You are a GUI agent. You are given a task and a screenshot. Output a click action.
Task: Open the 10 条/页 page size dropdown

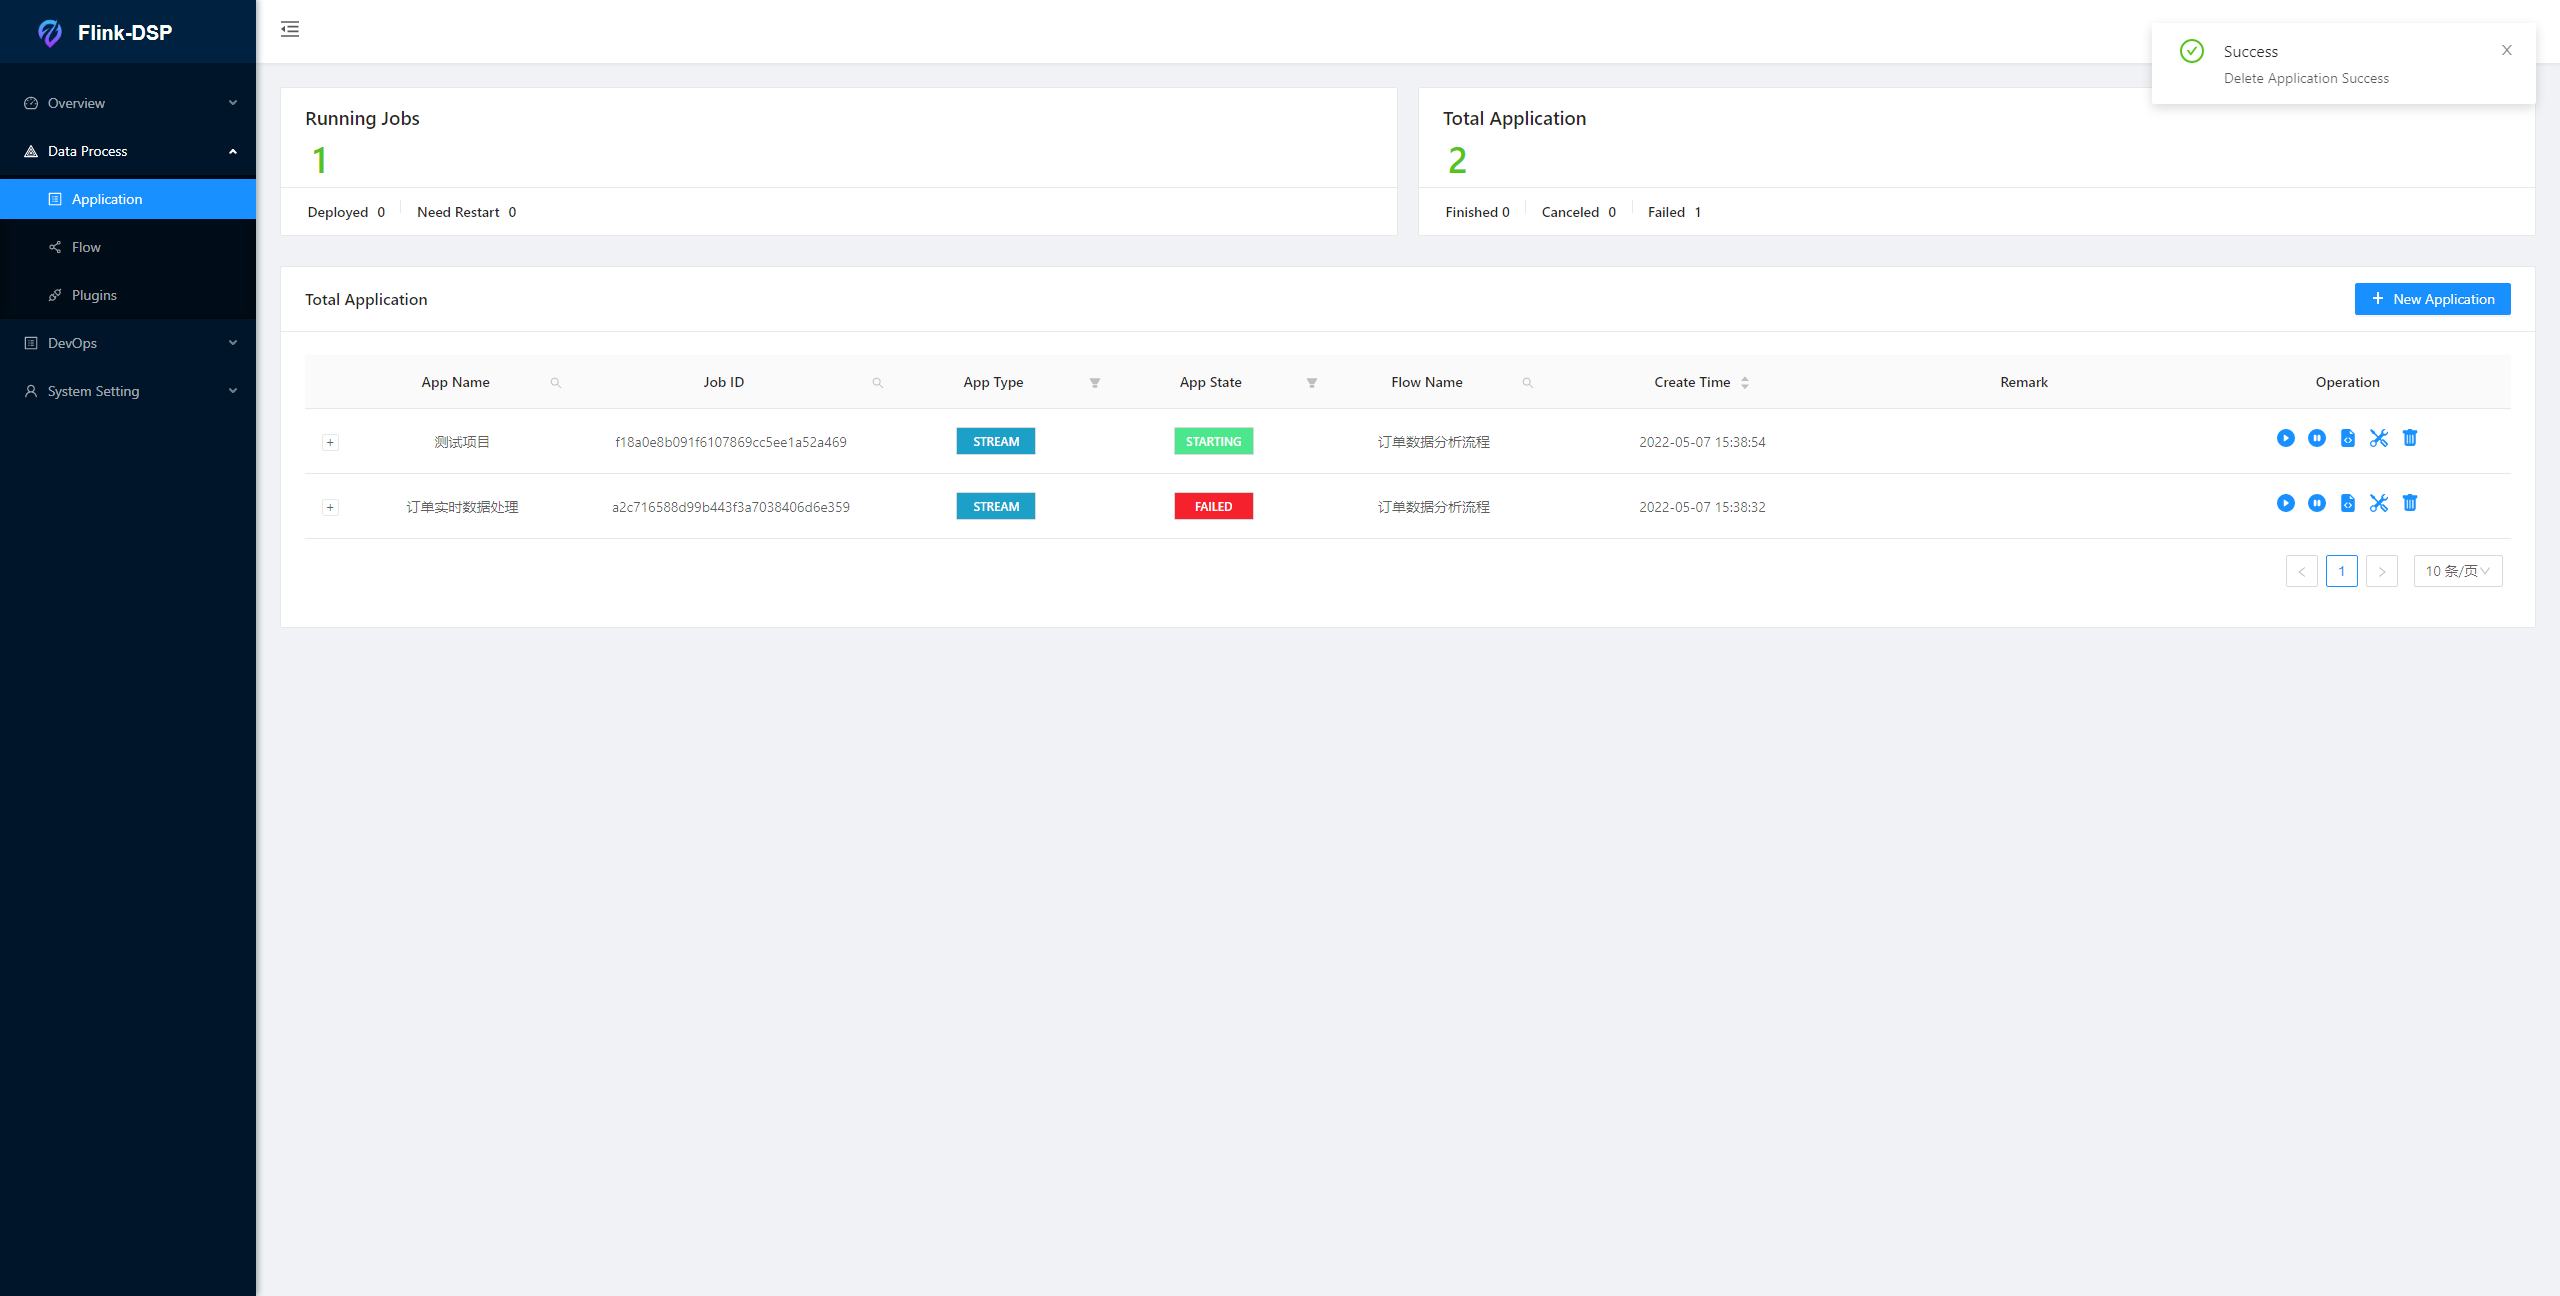(x=2457, y=571)
